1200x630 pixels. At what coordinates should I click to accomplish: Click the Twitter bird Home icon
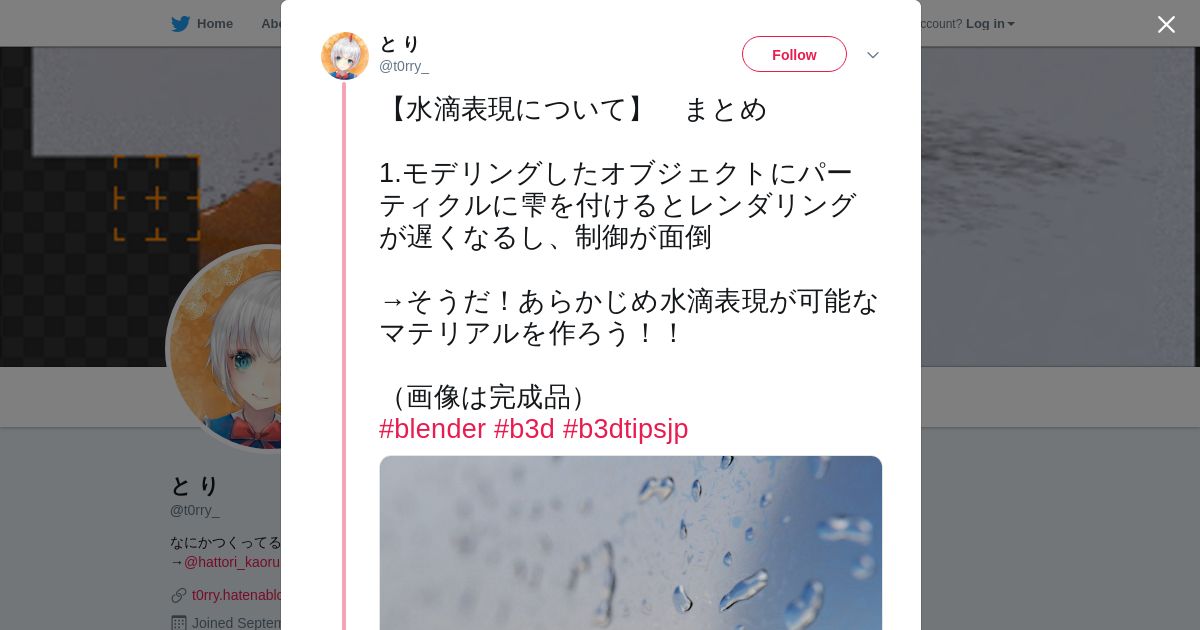180,24
